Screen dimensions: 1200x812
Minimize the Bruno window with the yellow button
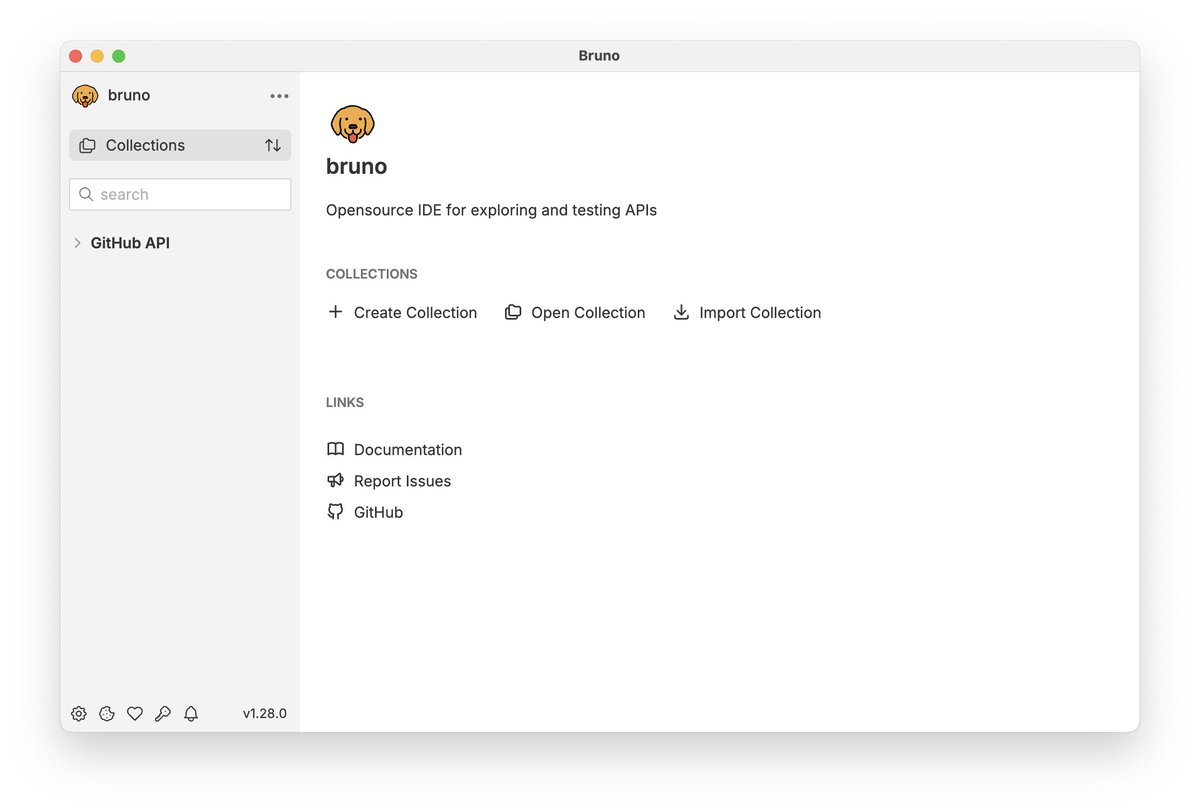pos(97,56)
